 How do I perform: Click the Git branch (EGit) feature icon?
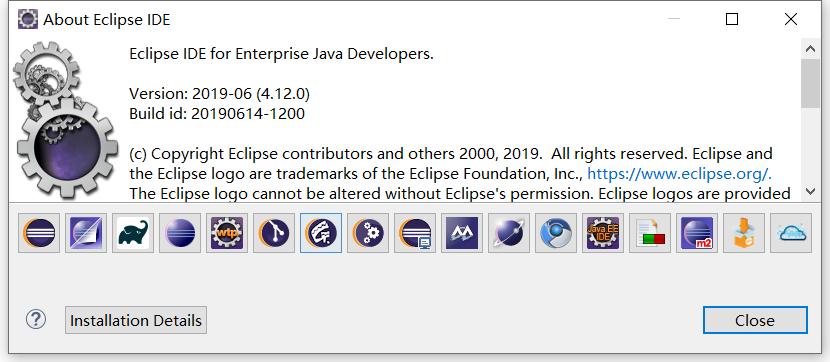pos(274,233)
